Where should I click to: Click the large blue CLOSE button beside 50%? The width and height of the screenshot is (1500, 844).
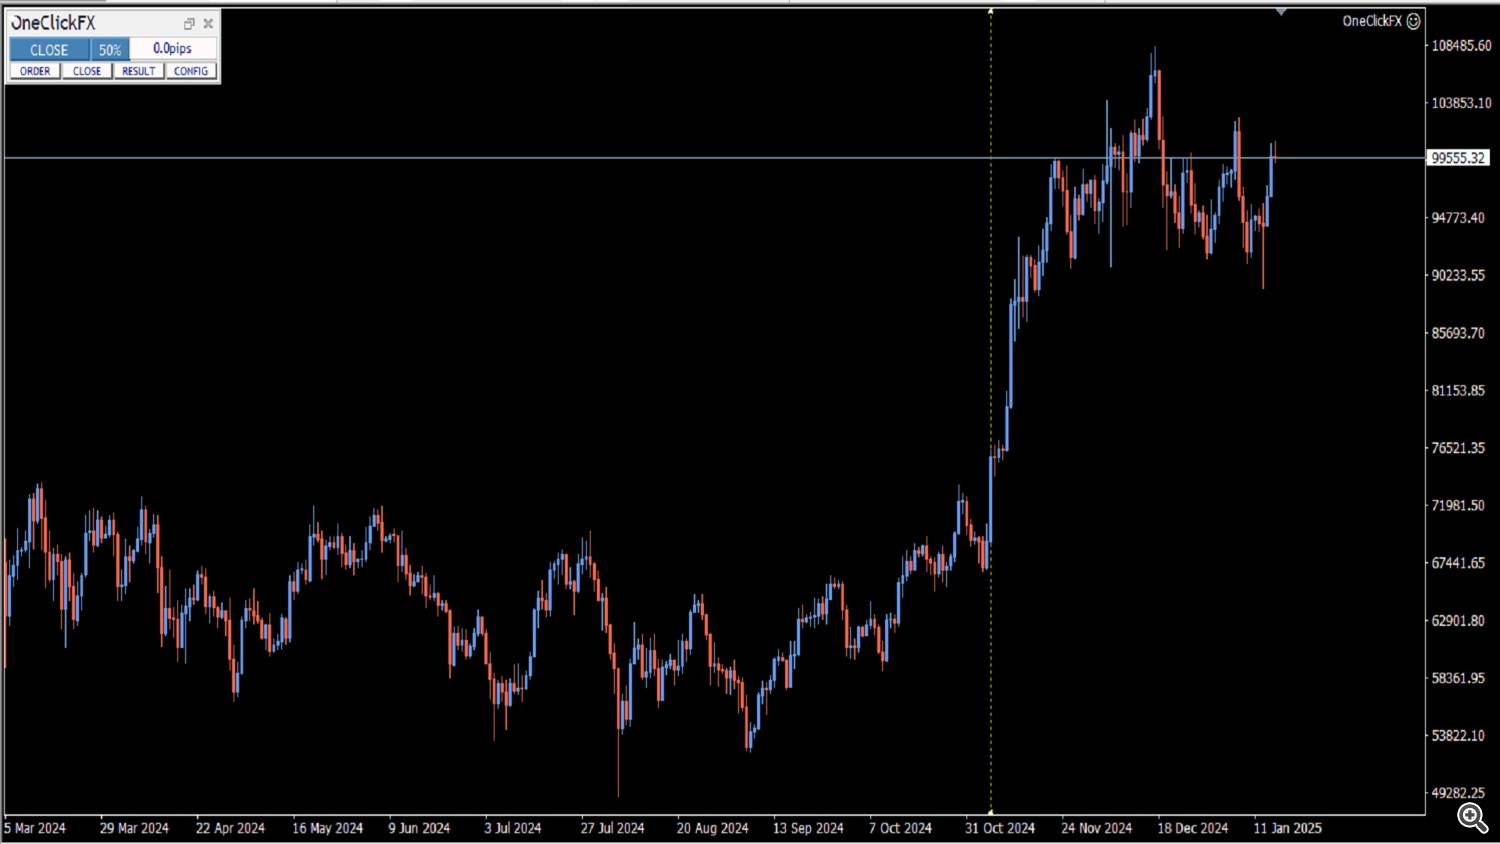(x=49, y=49)
